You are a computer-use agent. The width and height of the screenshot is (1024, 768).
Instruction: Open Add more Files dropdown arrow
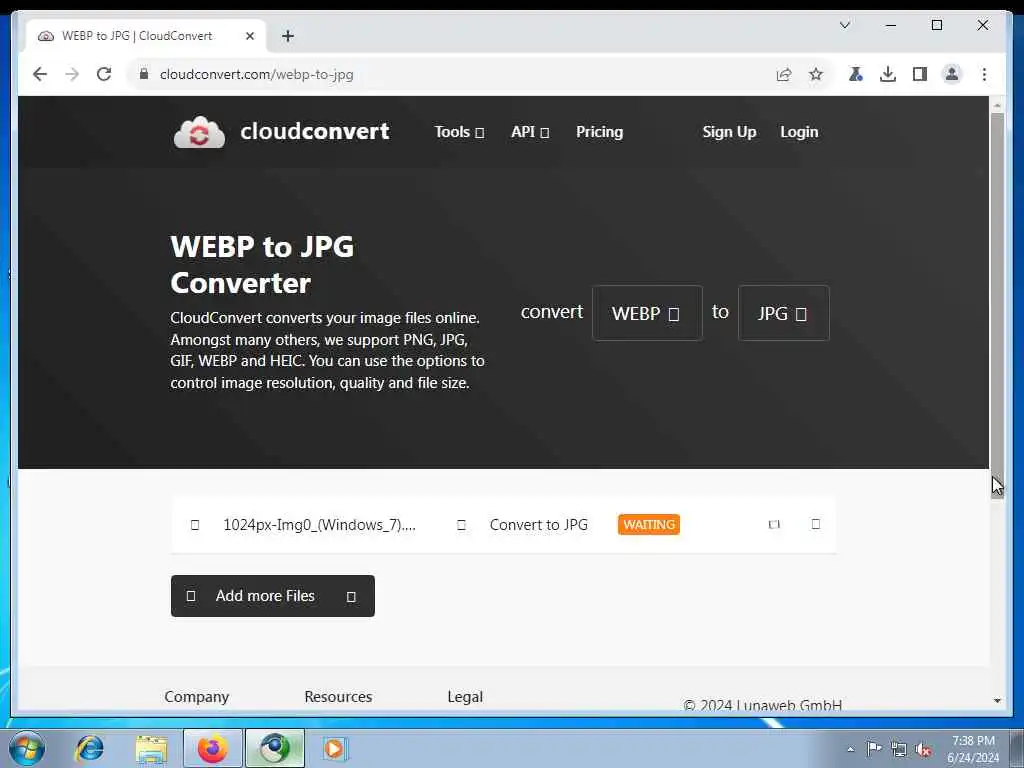point(351,596)
